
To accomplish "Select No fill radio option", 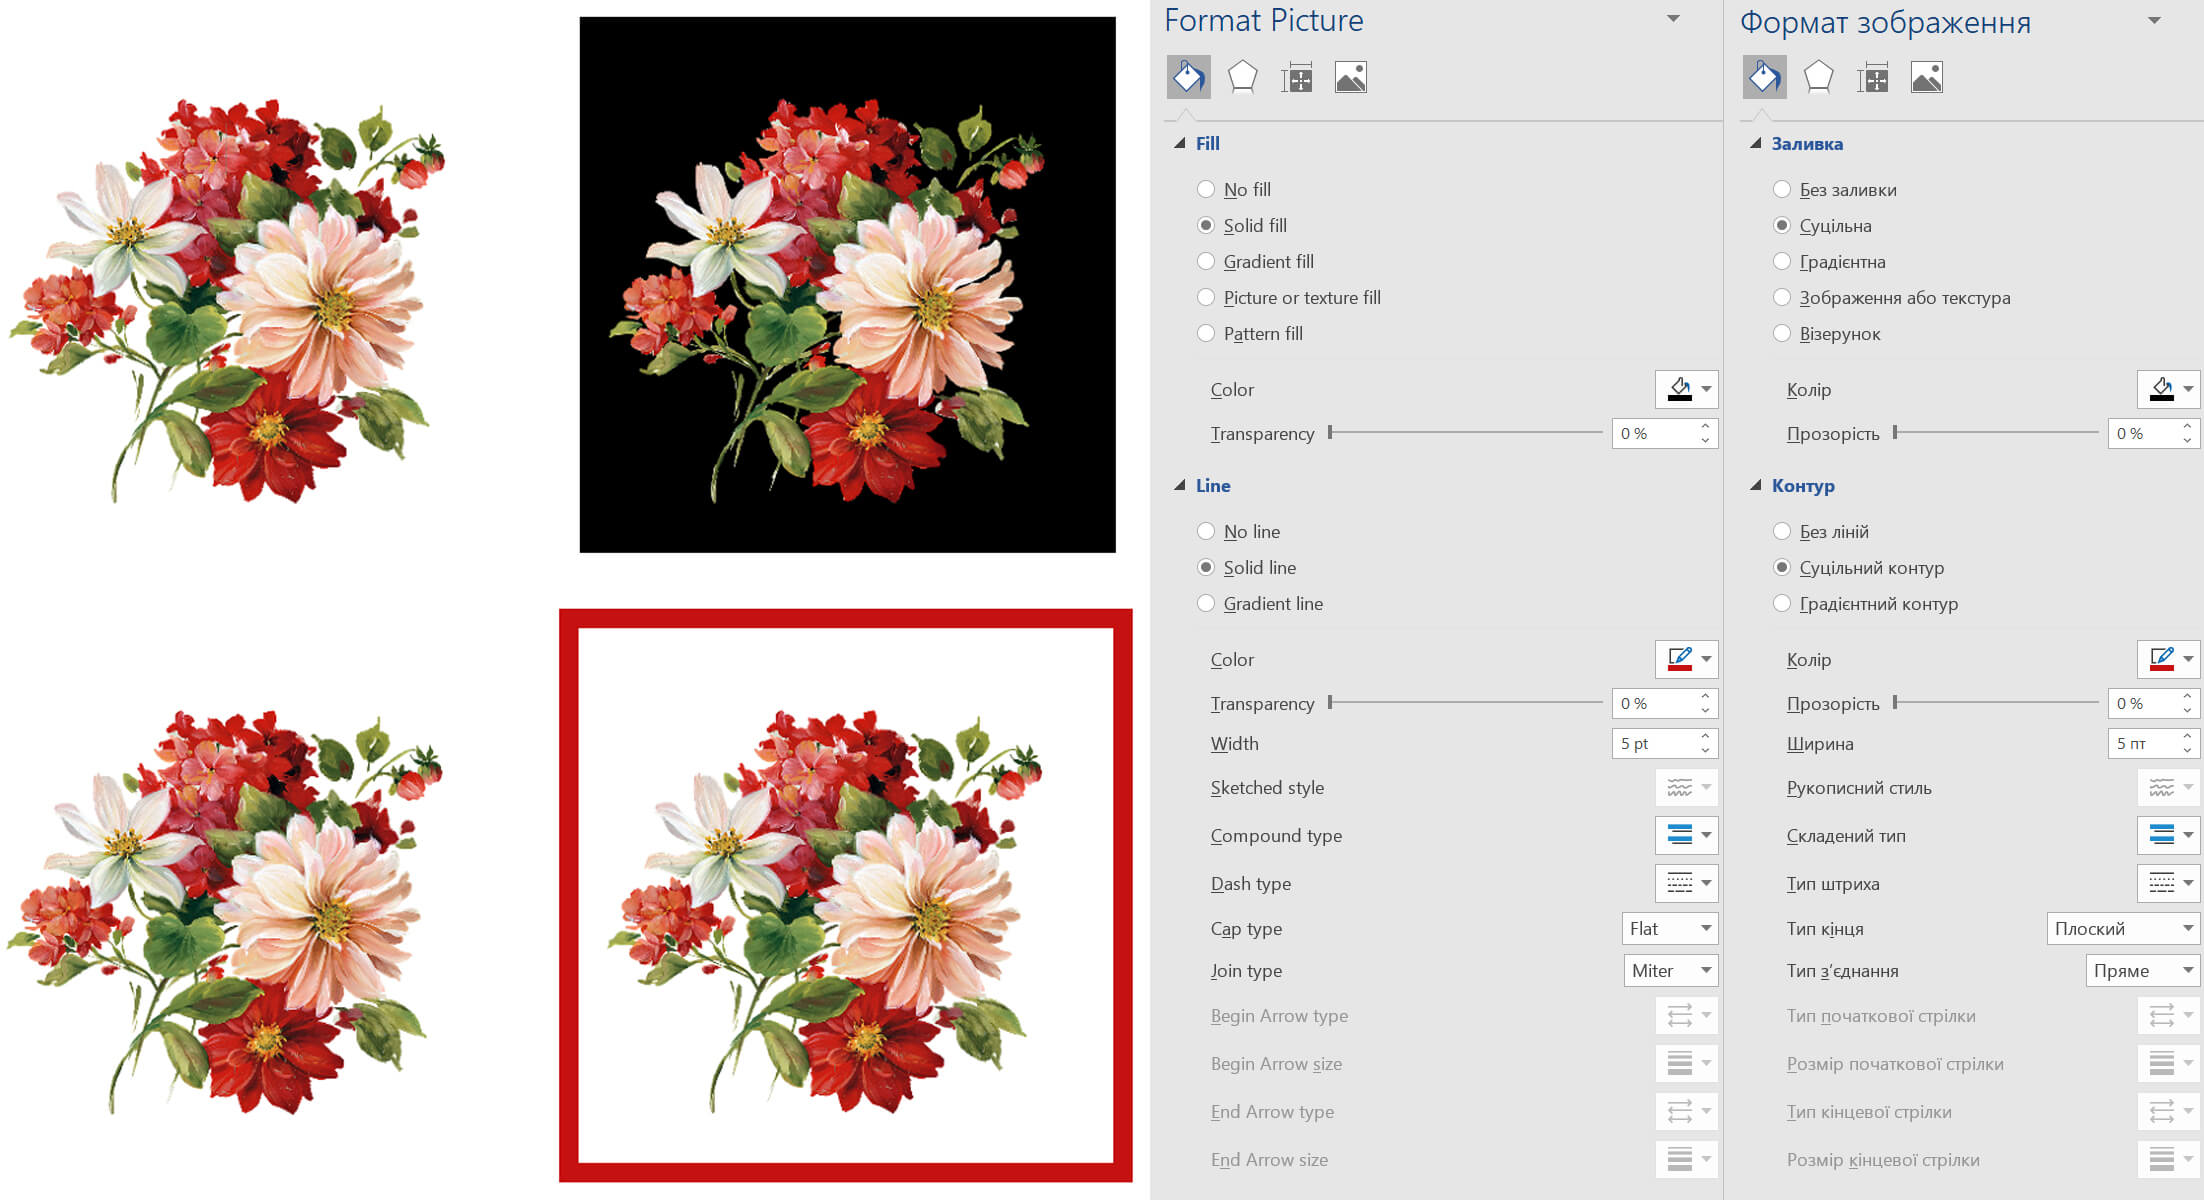I will [x=1206, y=189].
